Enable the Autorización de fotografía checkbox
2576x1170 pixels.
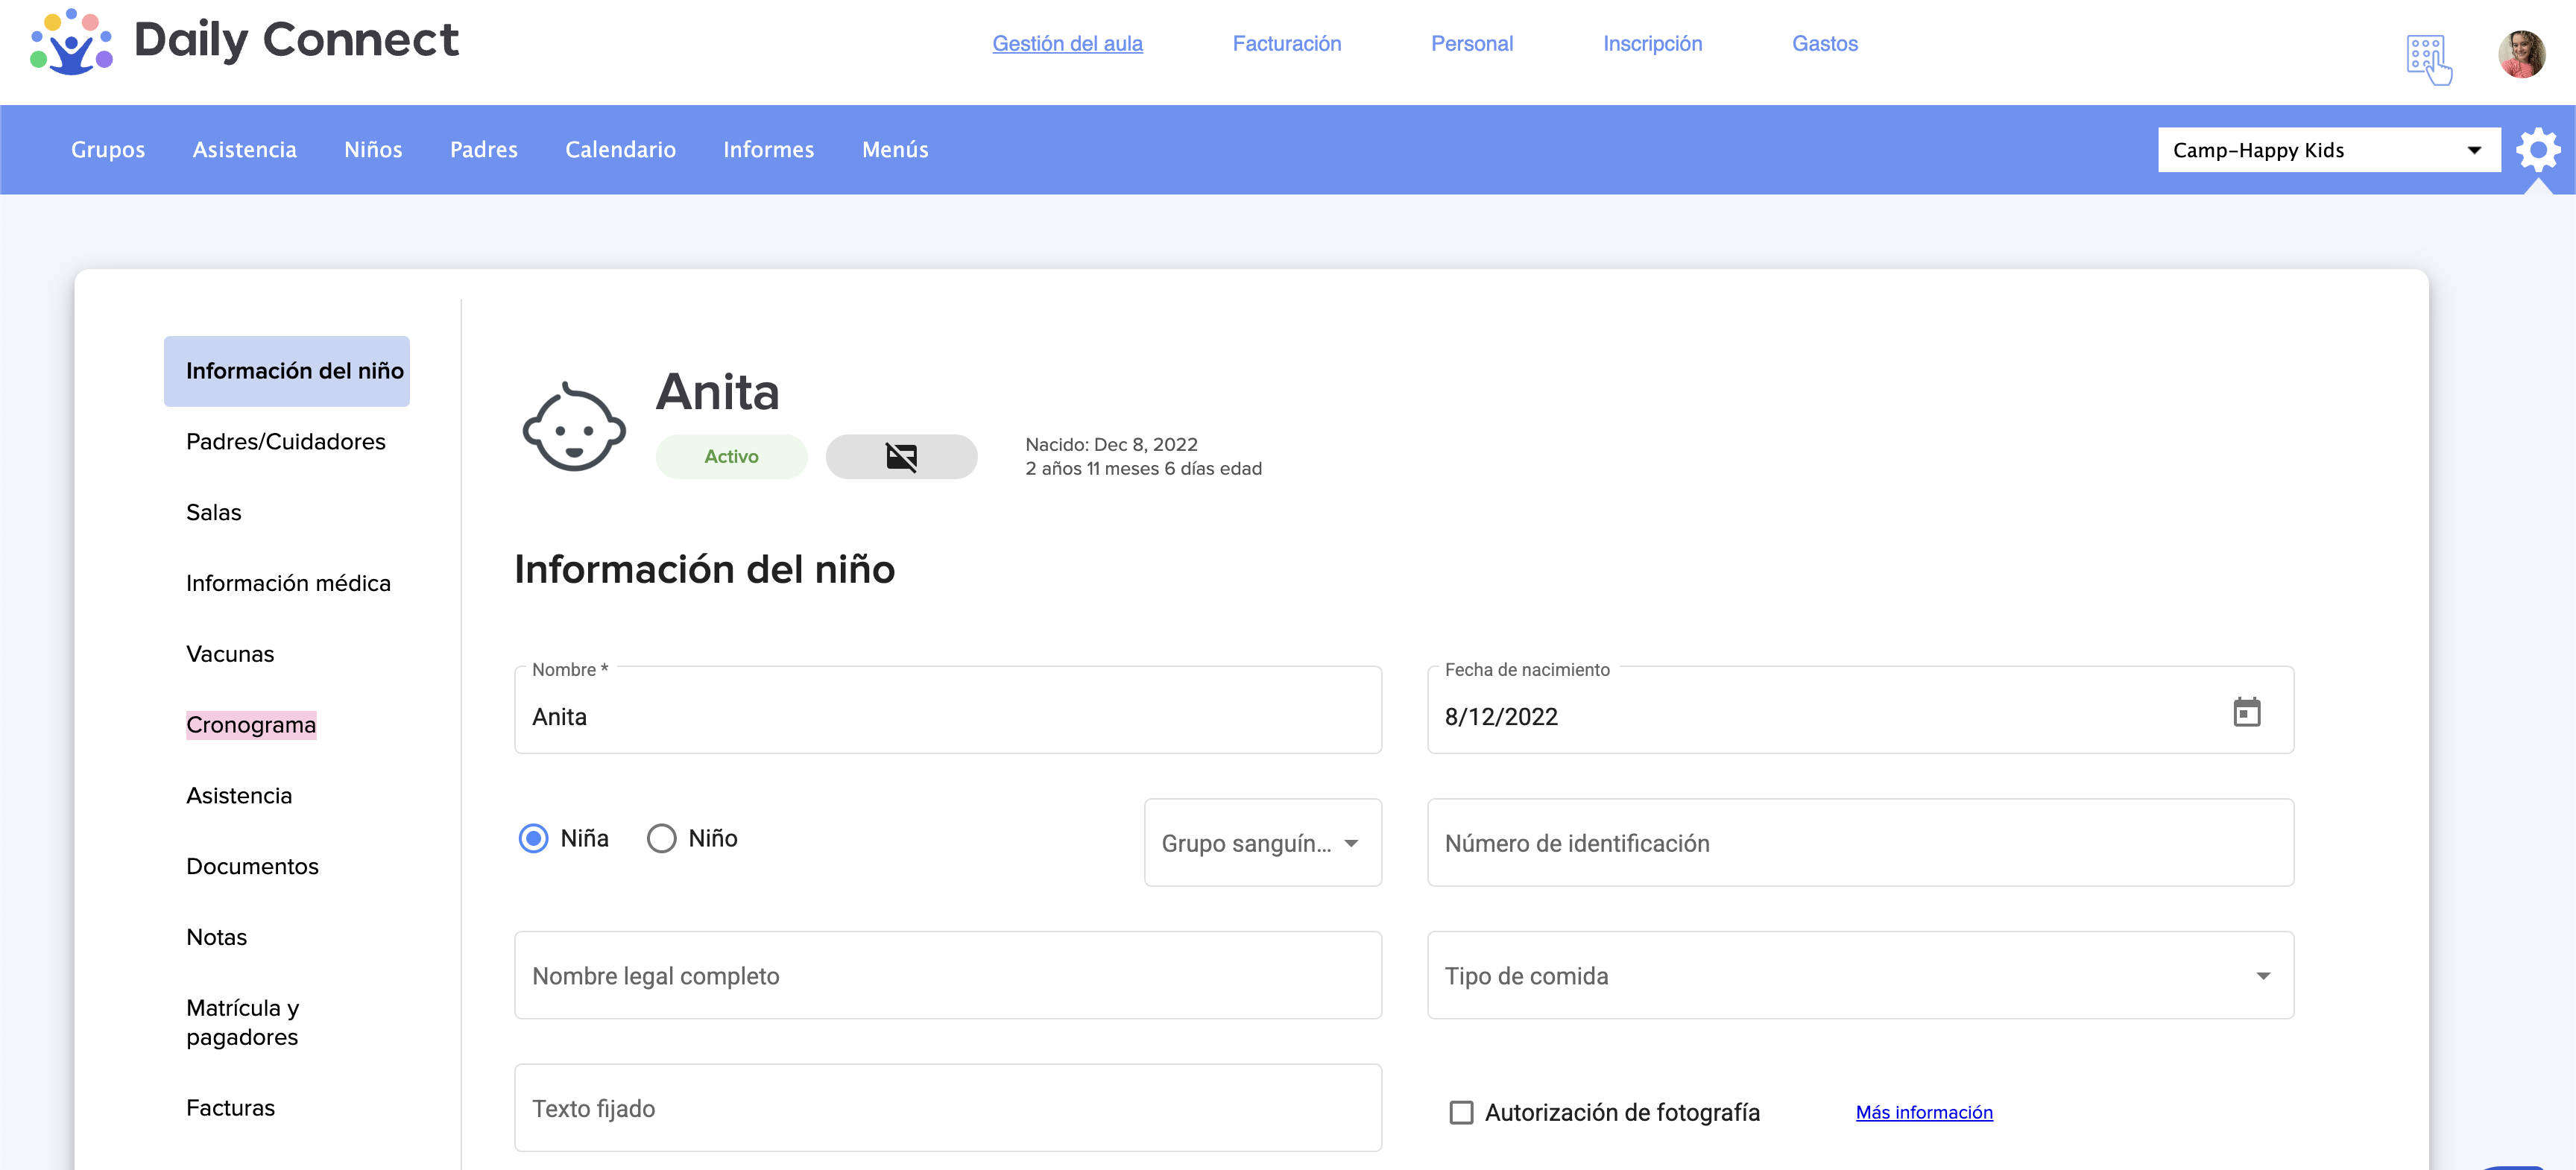pos(1461,1112)
